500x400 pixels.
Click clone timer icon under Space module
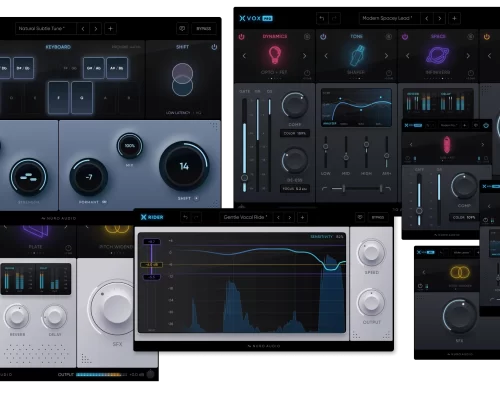(470, 74)
